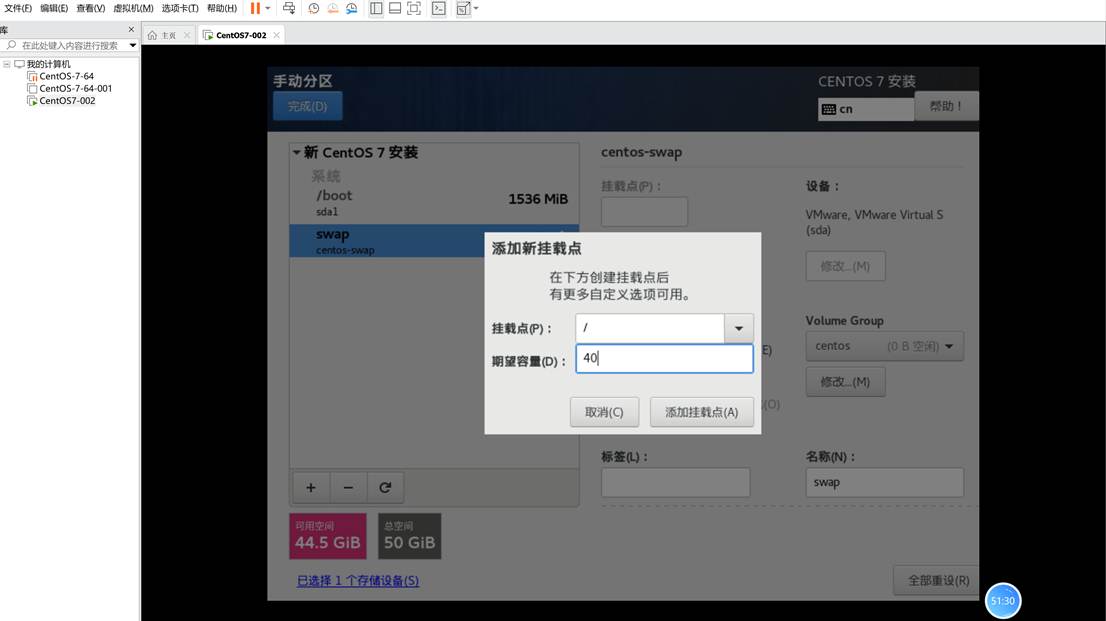The height and width of the screenshot is (621, 1106).
Task: Click the reload storage configuration icon
Action: coord(385,488)
